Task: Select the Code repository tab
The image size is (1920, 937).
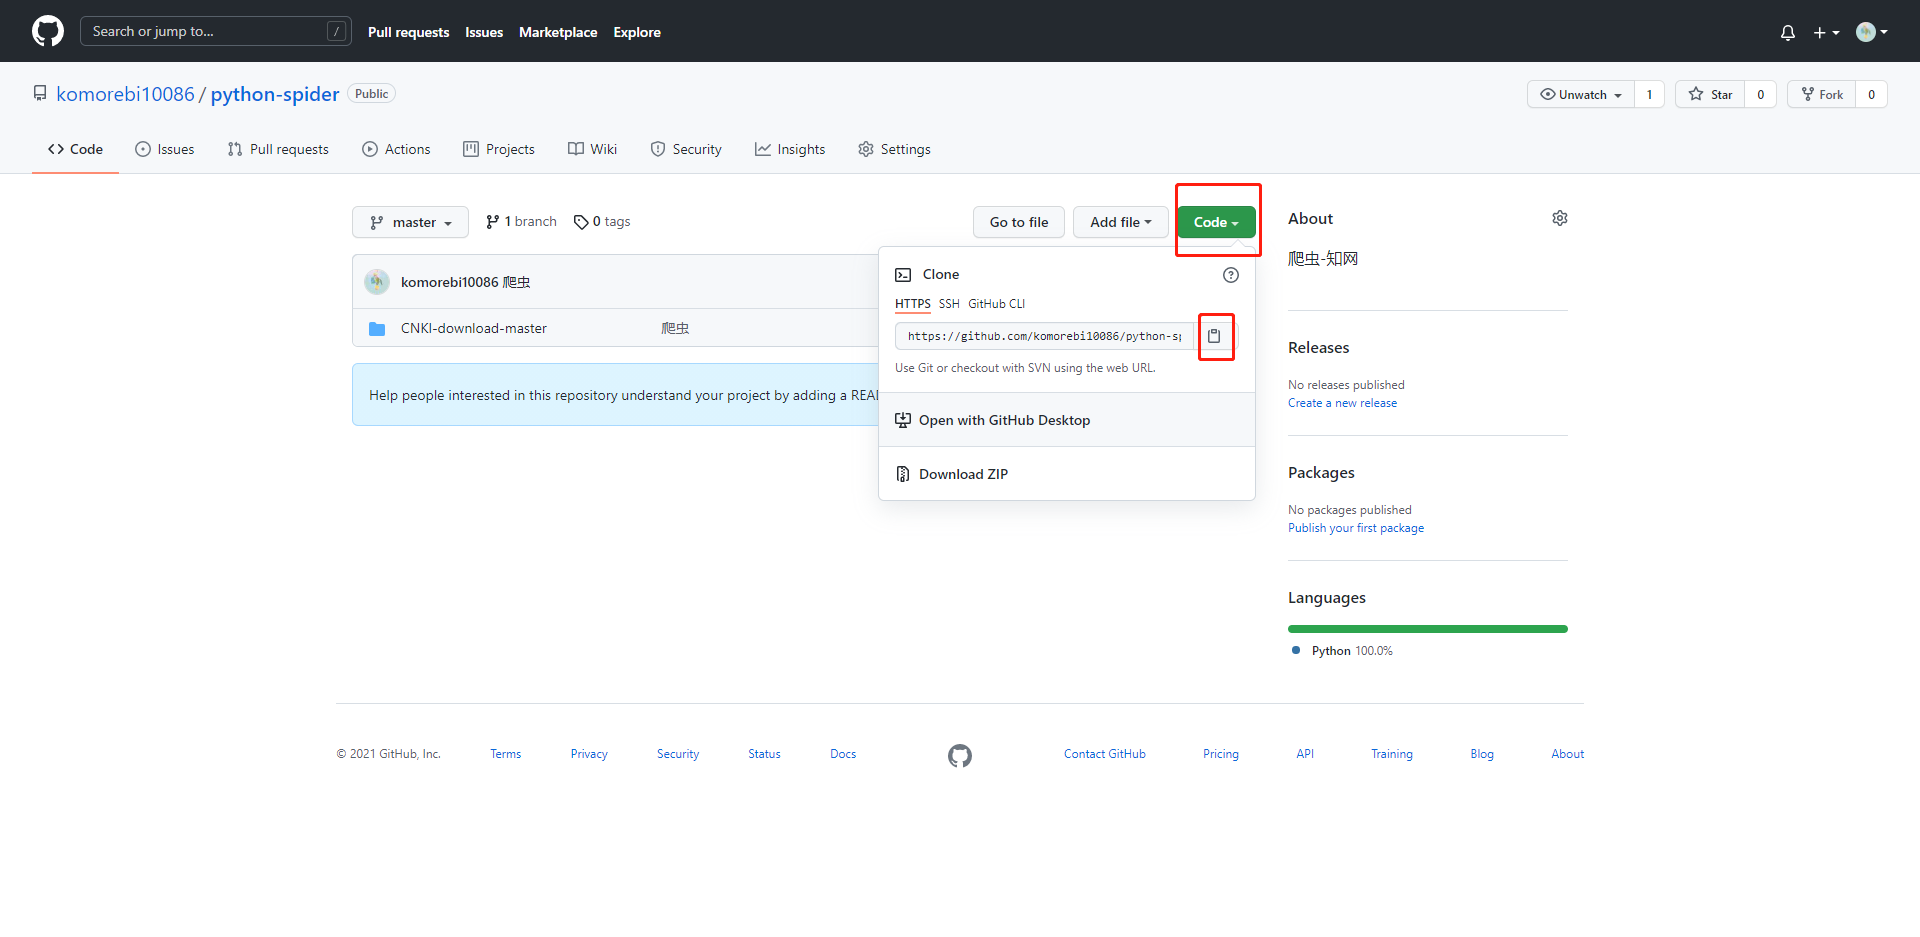Action: pyautogui.click(x=75, y=149)
